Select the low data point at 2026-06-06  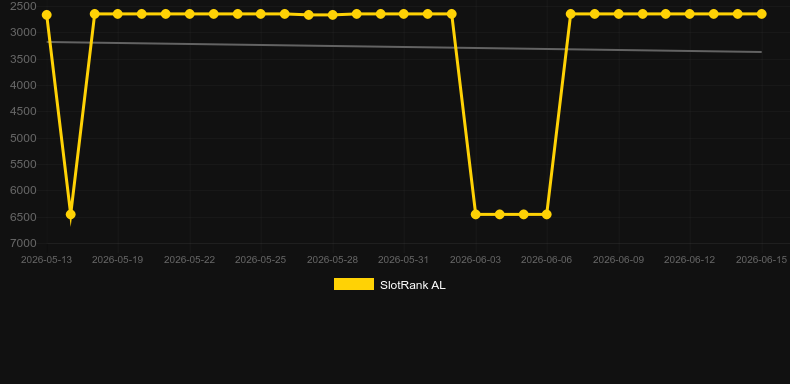[547, 215]
